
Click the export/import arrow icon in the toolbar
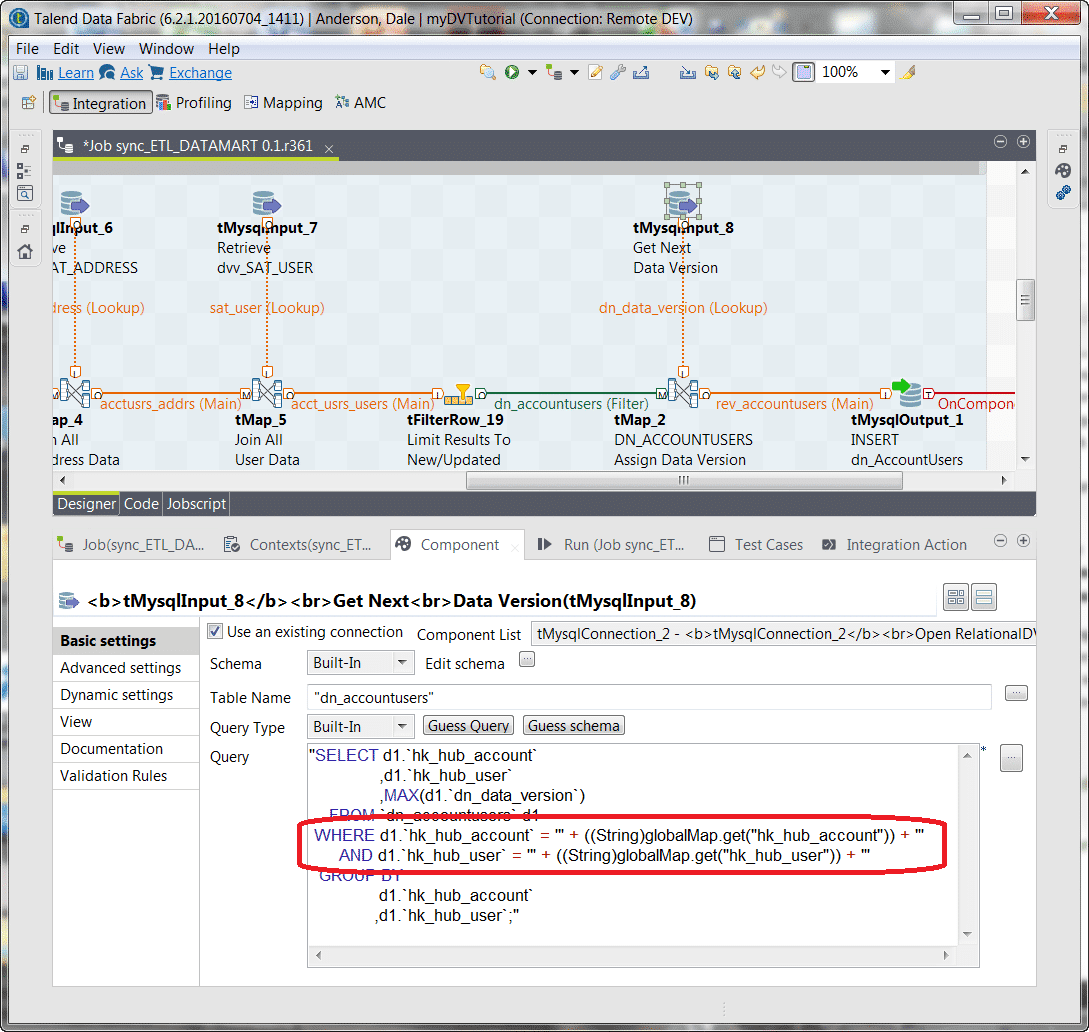coord(642,71)
